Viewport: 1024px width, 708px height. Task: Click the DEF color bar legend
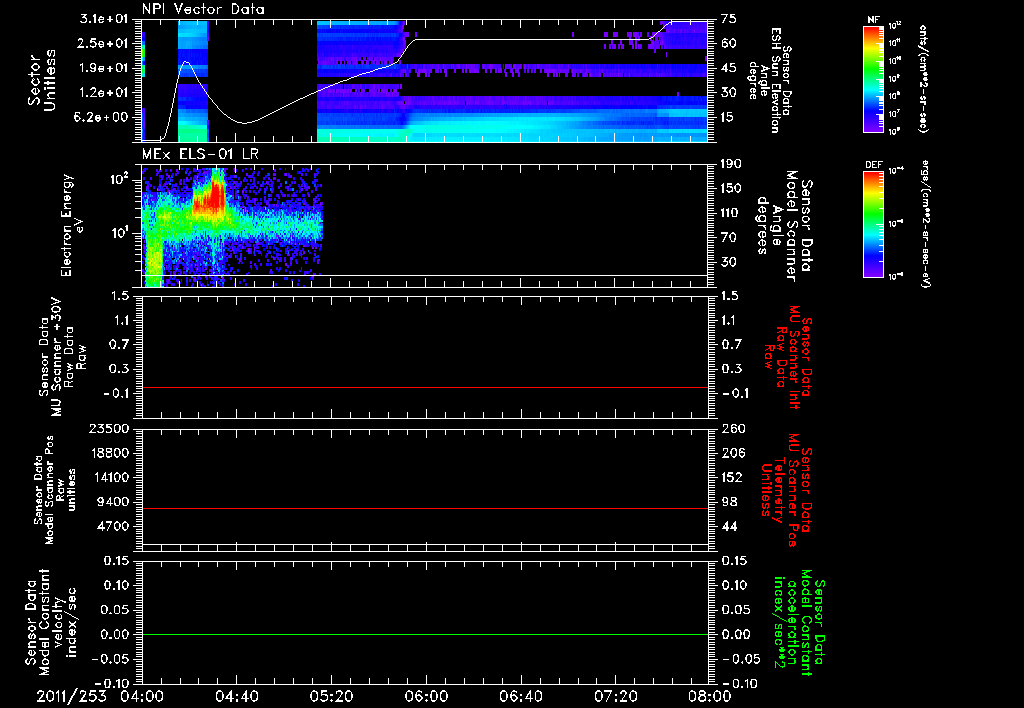point(874,223)
